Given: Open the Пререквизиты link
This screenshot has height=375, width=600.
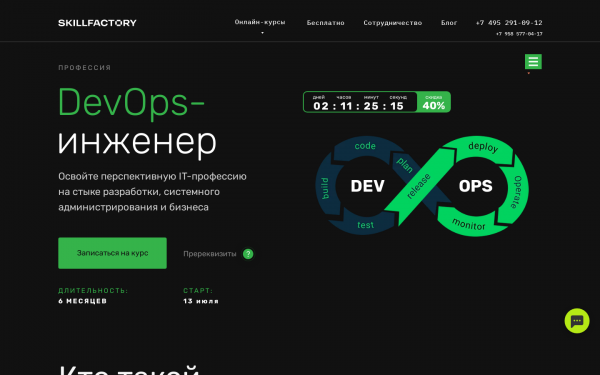Looking at the screenshot, I should coord(210,254).
